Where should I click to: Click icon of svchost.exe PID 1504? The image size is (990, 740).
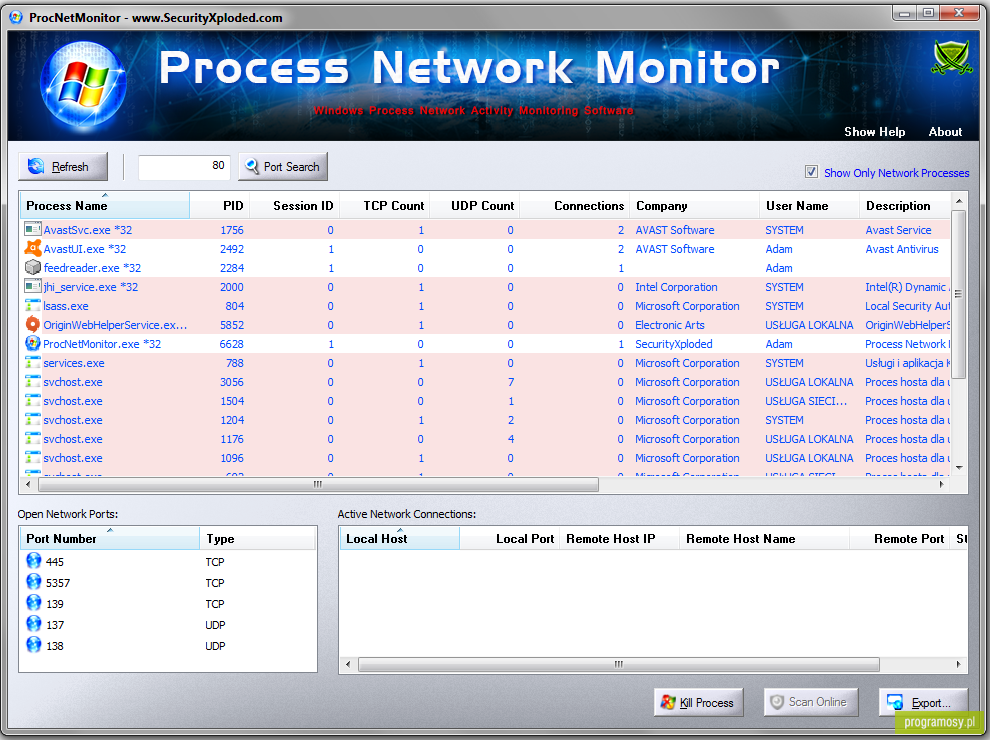(33, 400)
